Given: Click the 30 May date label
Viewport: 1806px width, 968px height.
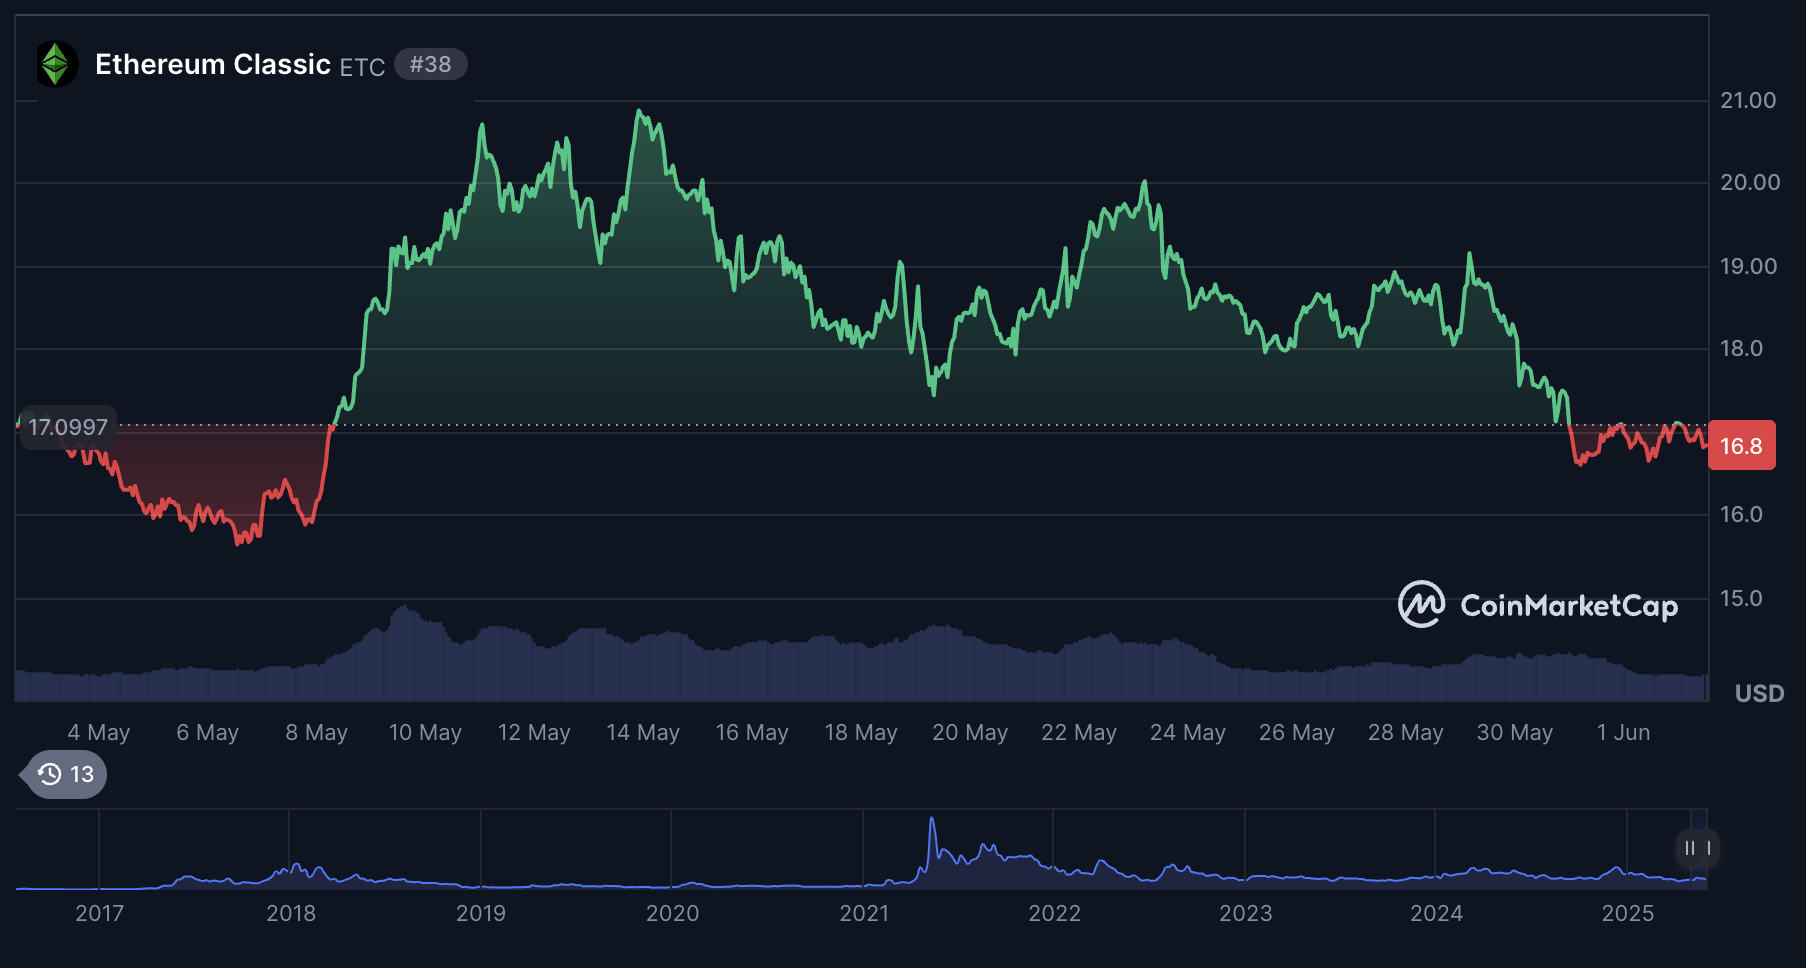Looking at the screenshot, I should pyautogui.click(x=1515, y=732).
